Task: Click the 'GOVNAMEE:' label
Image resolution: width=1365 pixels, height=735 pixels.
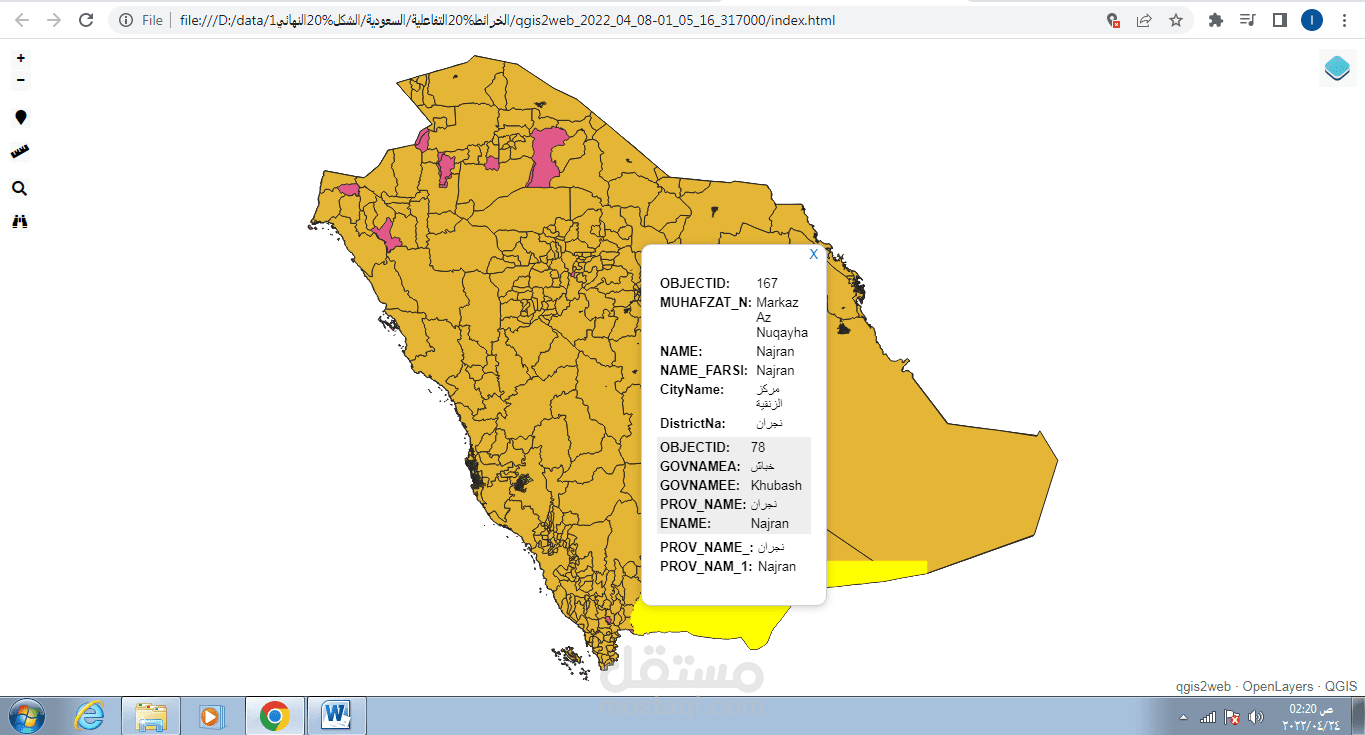Action: 700,485
